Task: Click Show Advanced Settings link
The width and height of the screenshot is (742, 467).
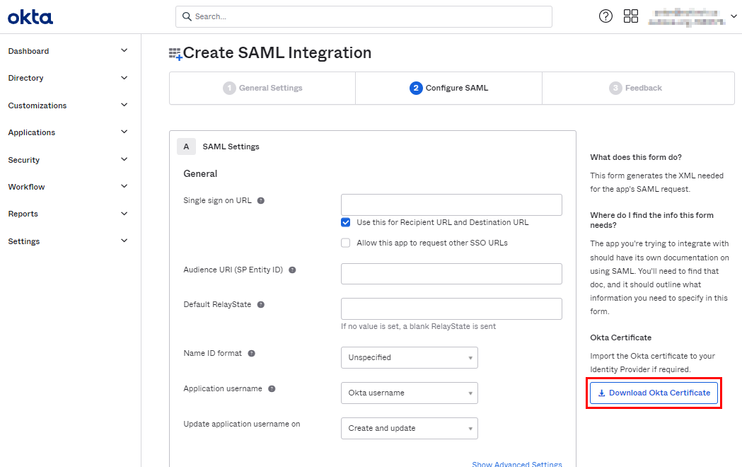Action: [516, 463]
